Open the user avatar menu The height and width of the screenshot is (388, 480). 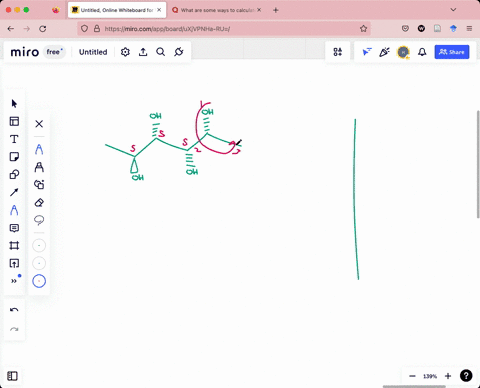click(403, 52)
